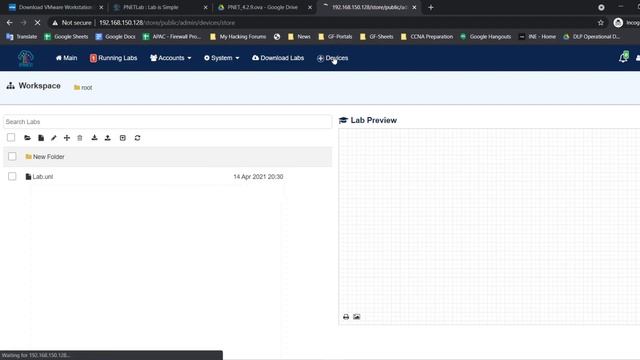Switch to PNET_4.2.9.ova Google Drive tab
Viewport: 640px width, 360px height.
[262, 7]
